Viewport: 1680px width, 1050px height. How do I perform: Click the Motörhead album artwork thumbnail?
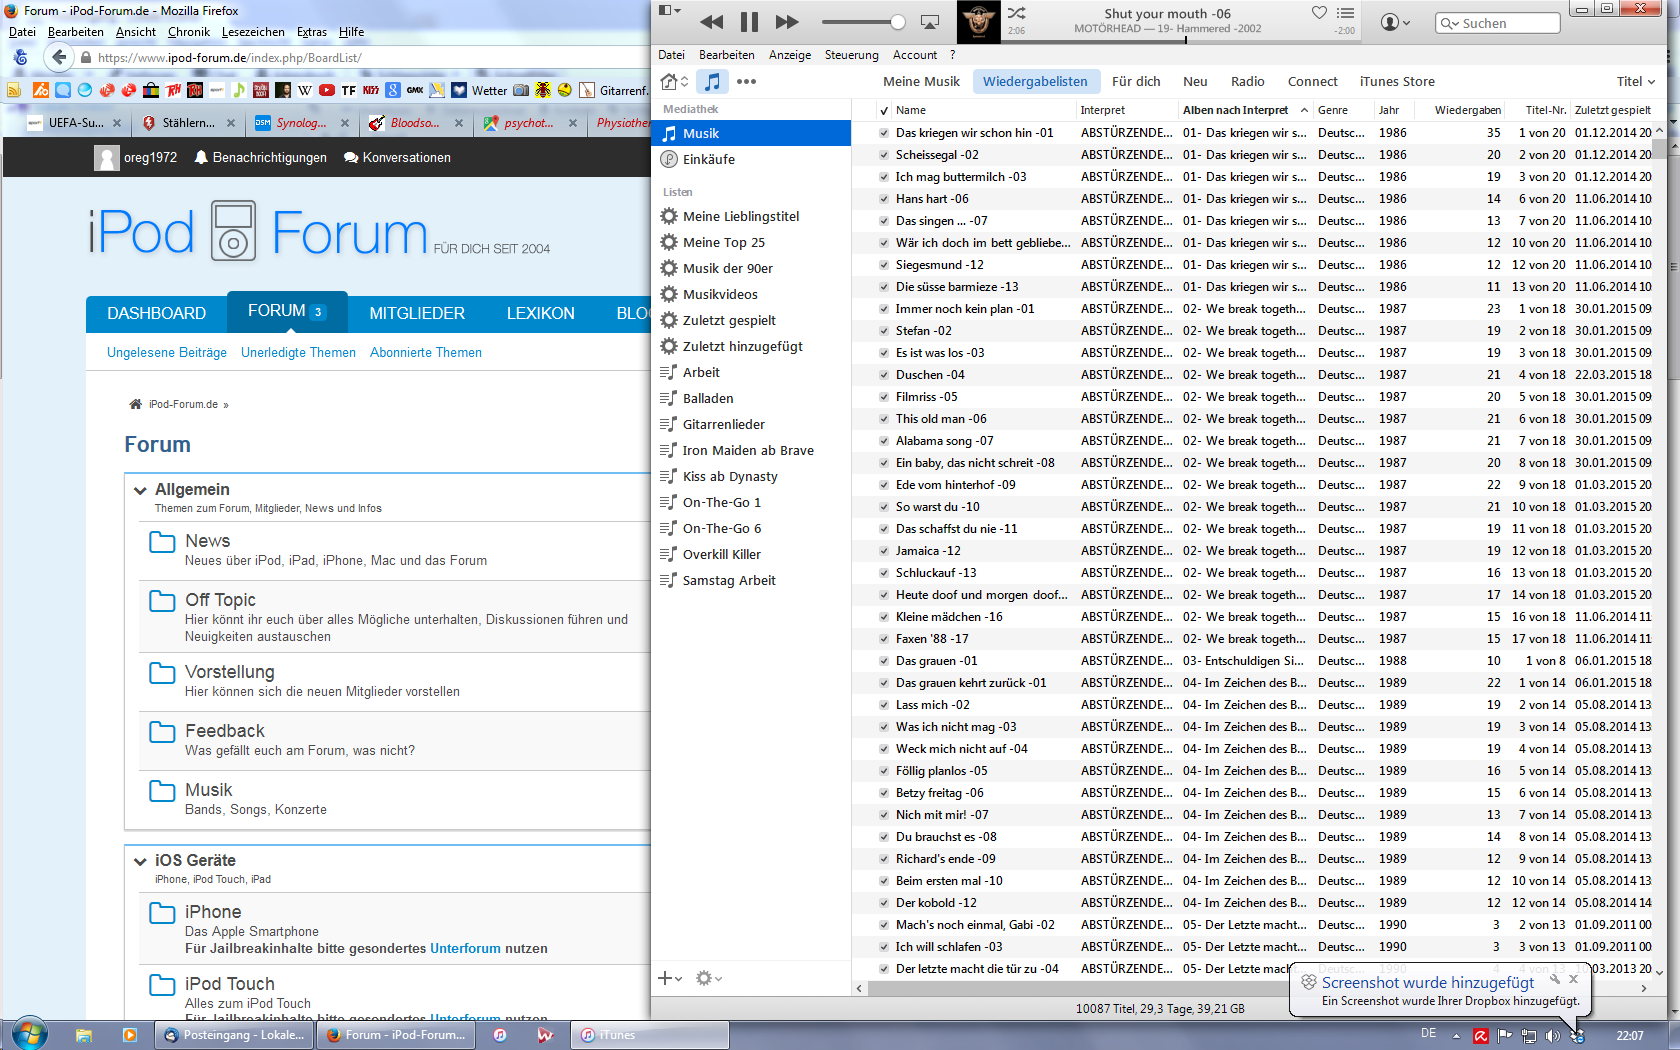click(979, 21)
